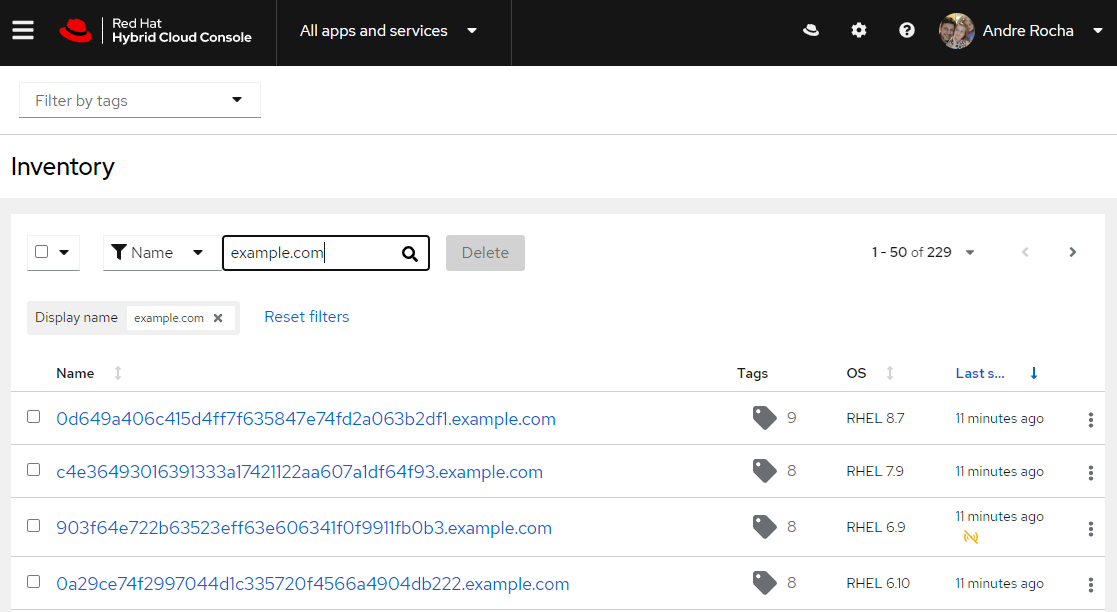Click the name search input field
Screen dimensions: 1117x612
[310, 253]
